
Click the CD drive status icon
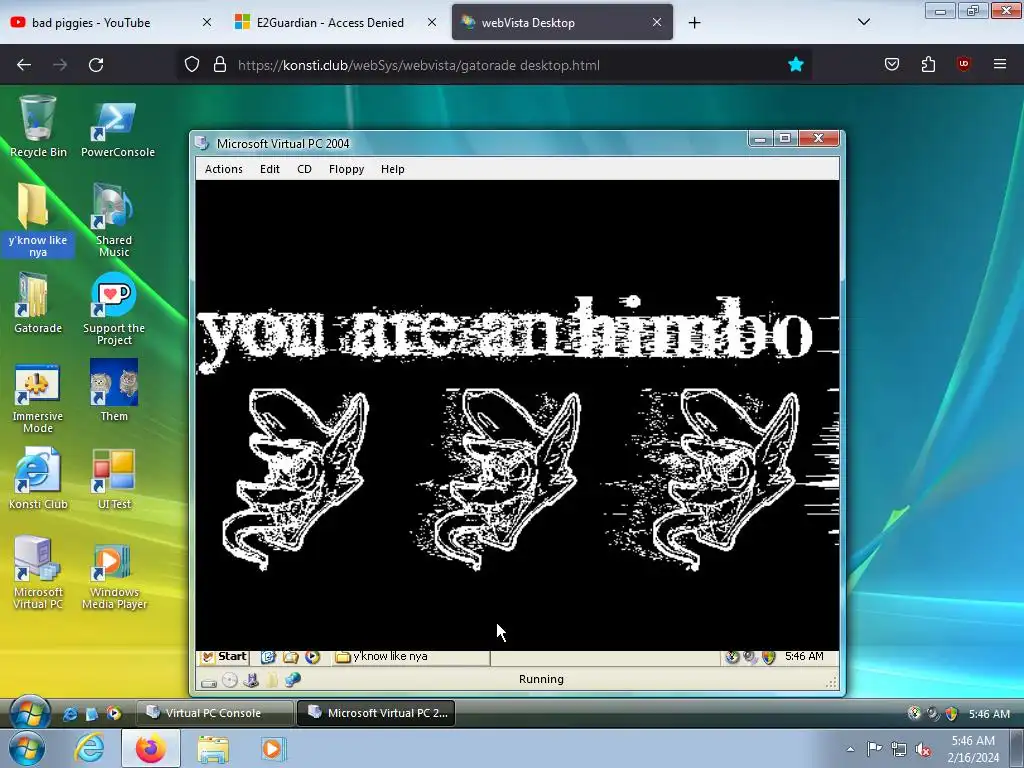click(230, 680)
